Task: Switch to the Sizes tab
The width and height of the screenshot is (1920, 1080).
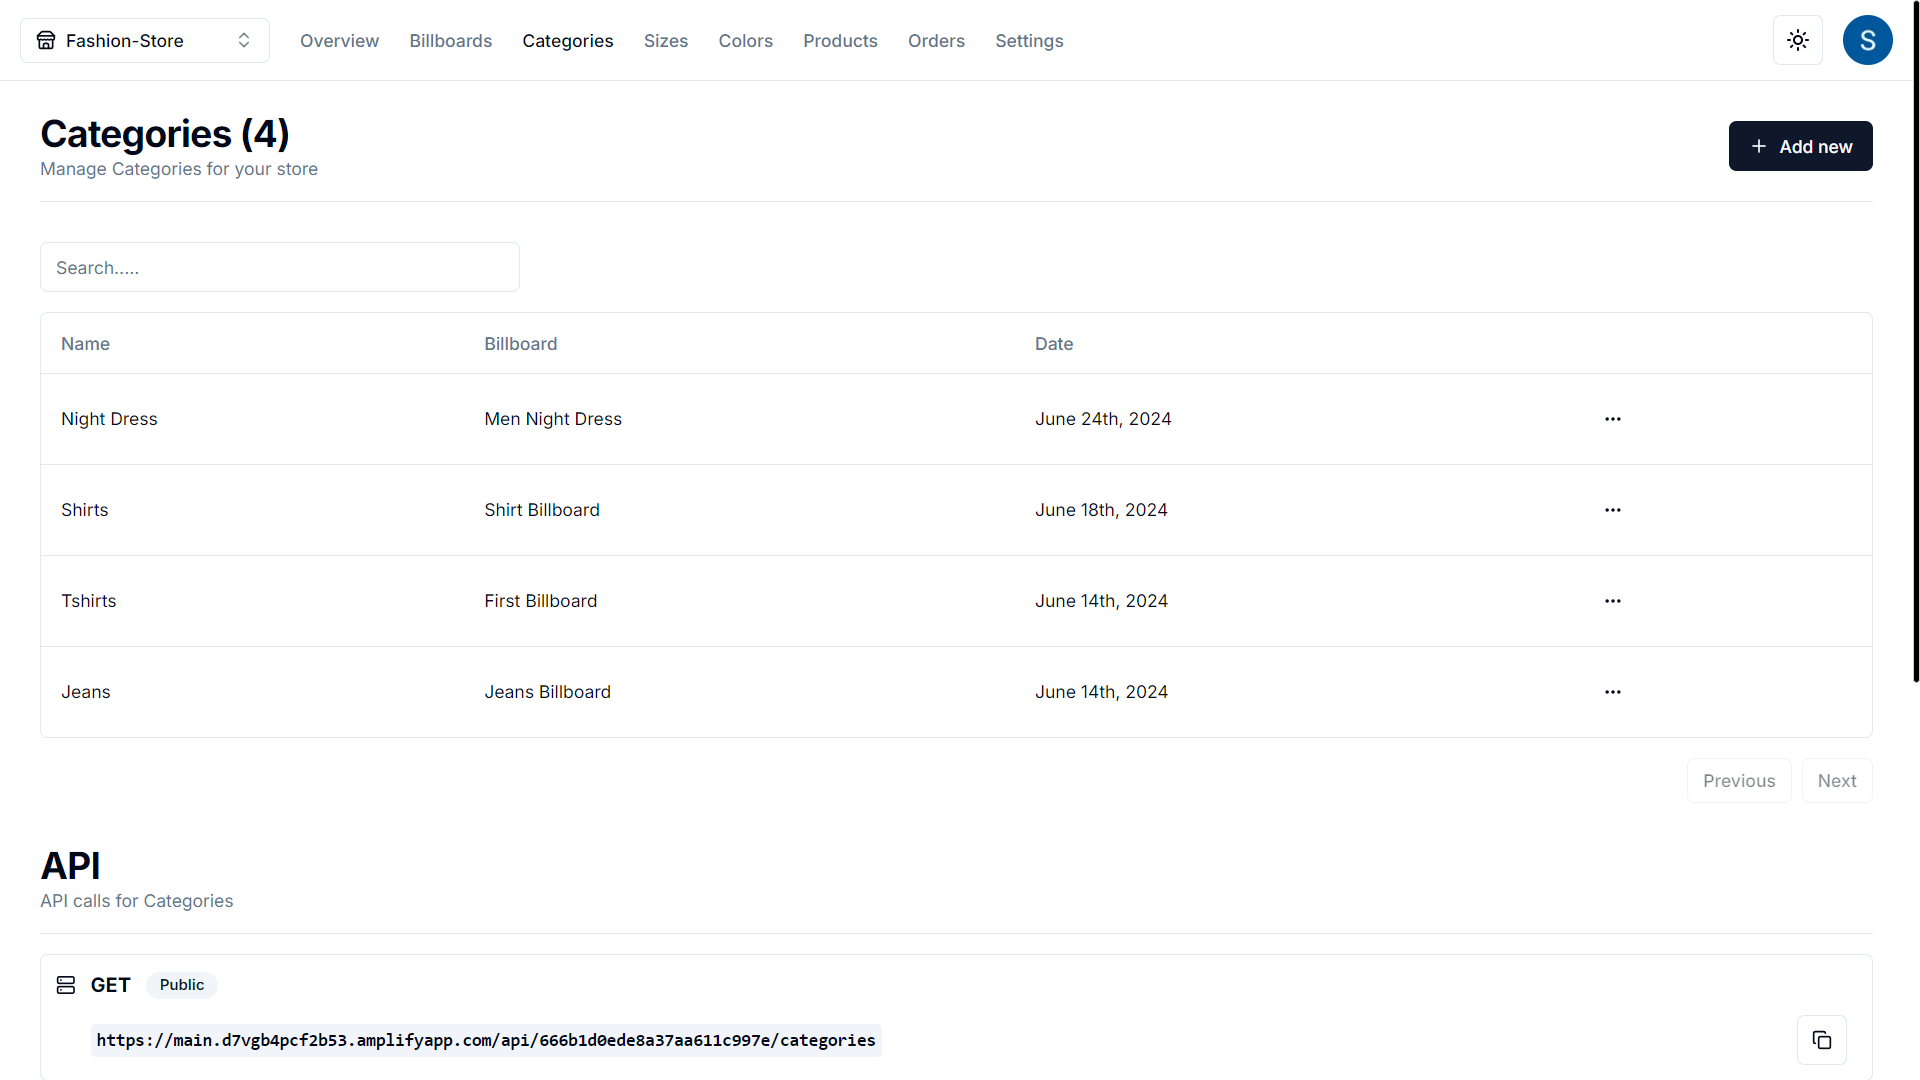Action: [666, 41]
